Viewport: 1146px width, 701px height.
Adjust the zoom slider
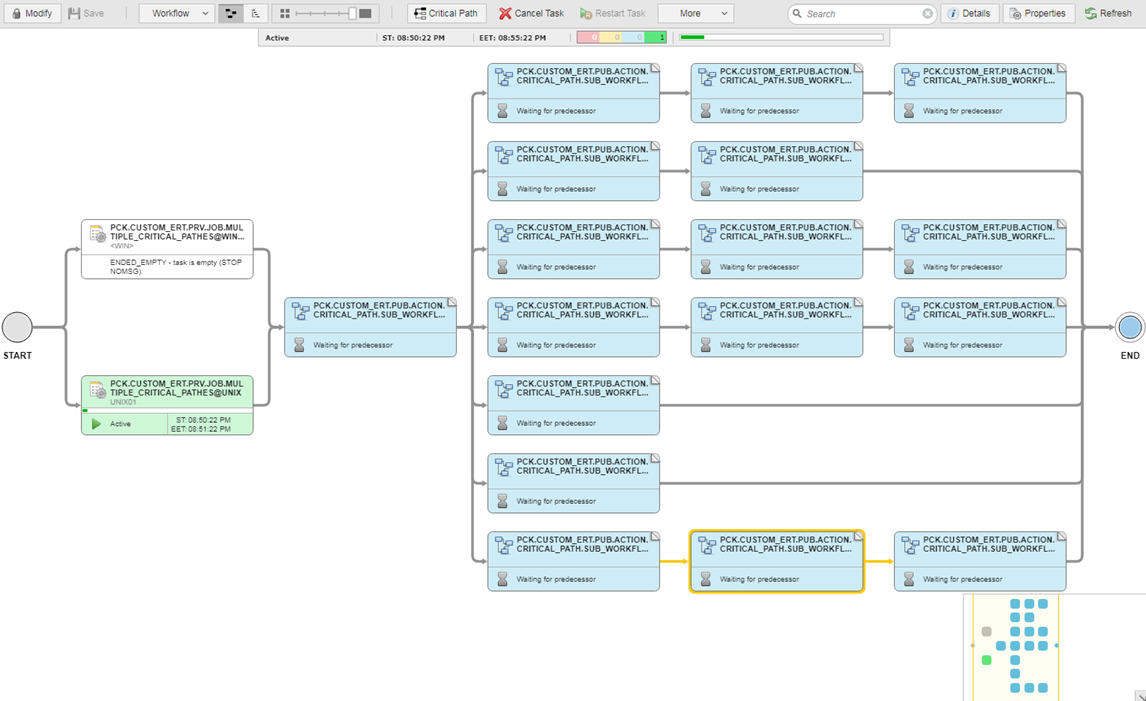(x=350, y=13)
